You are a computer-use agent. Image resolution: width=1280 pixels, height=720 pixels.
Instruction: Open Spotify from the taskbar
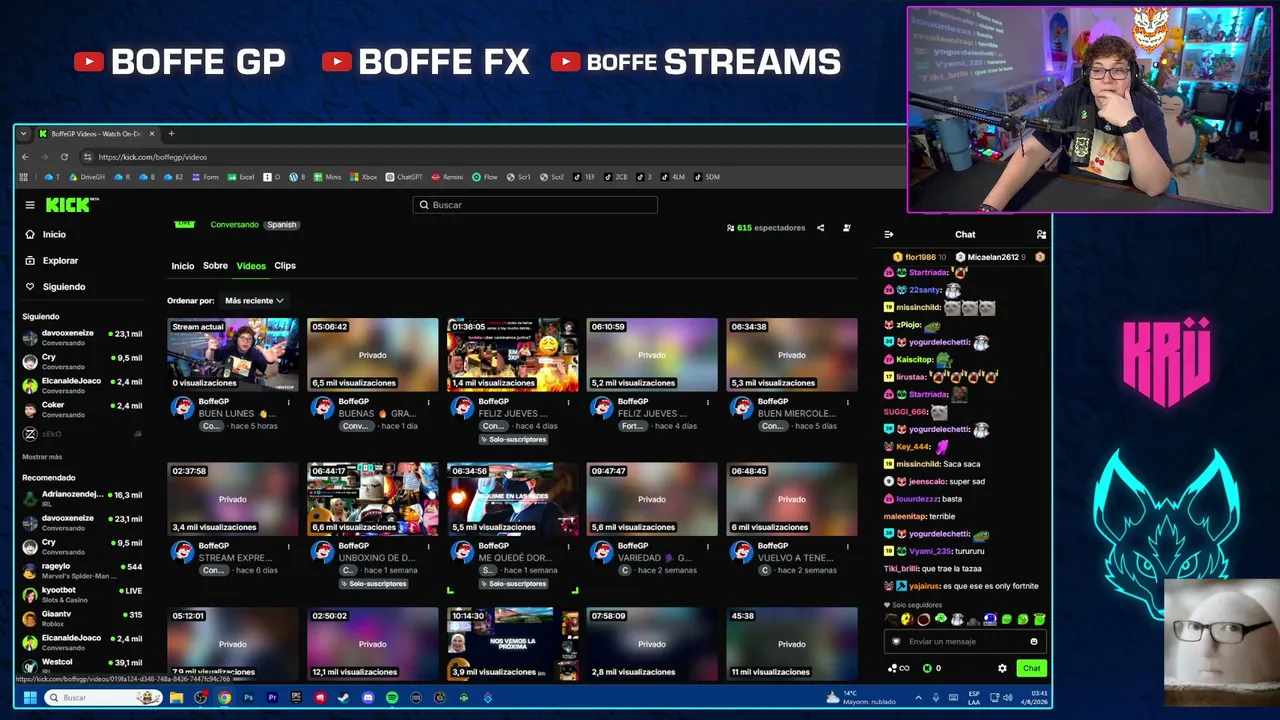pyautogui.click(x=392, y=697)
